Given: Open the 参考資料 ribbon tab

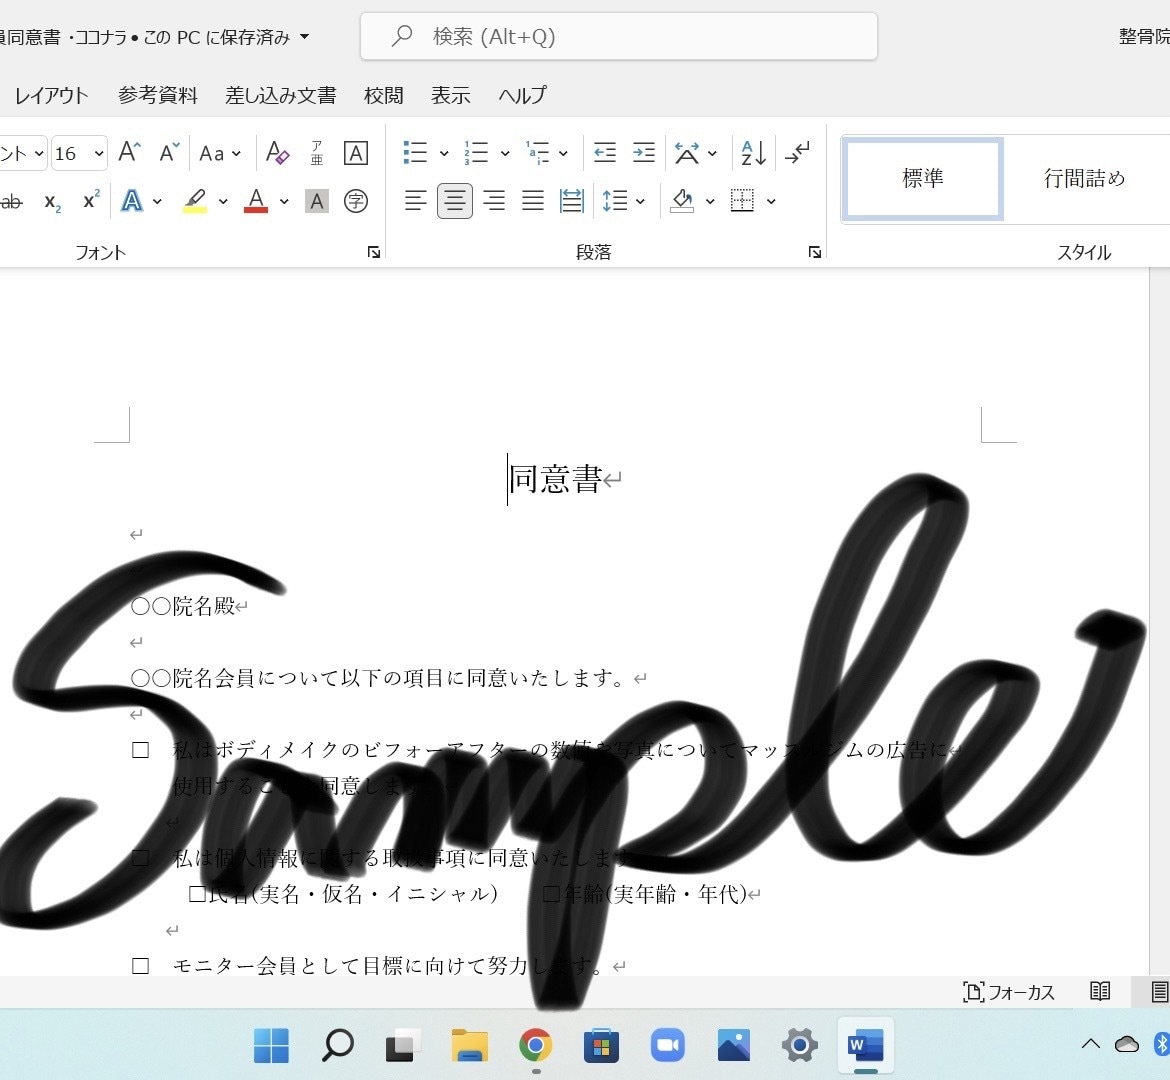Looking at the screenshot, I should [157, 96].
